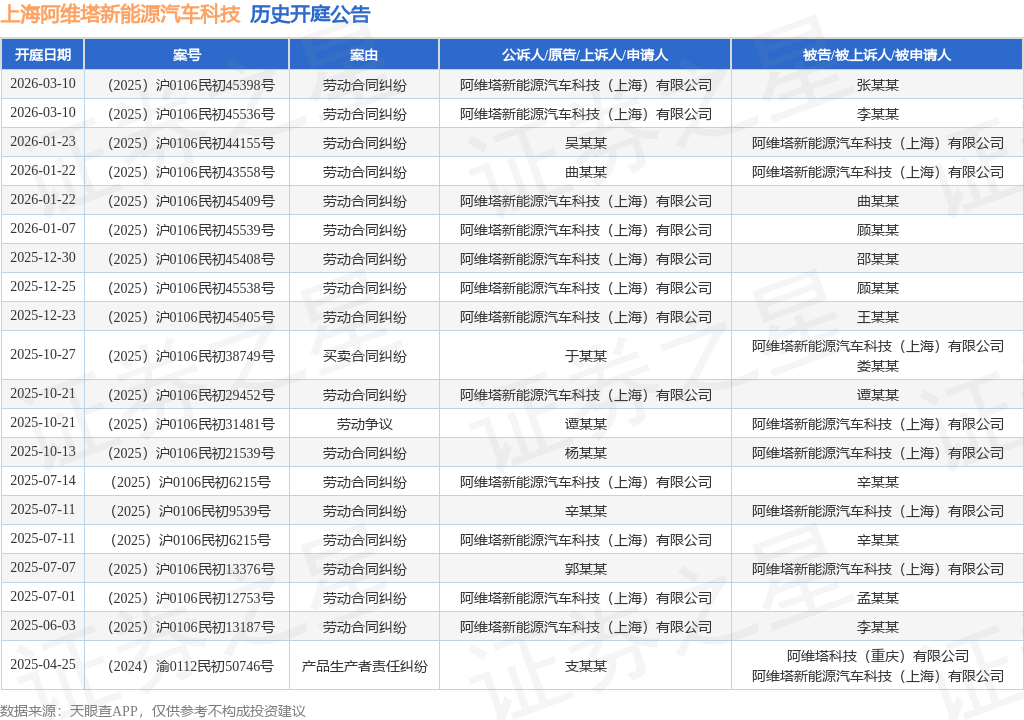Click the heading 历史开庭公告

tap(310, 14)
